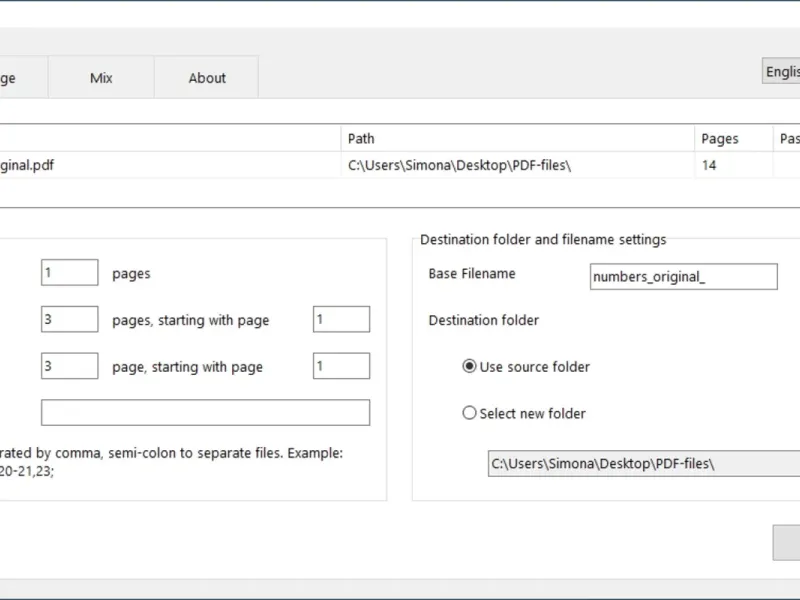Click the tab ending in "ge"
The width and height of the screenshot is (800, 600).
pos(23,78)
